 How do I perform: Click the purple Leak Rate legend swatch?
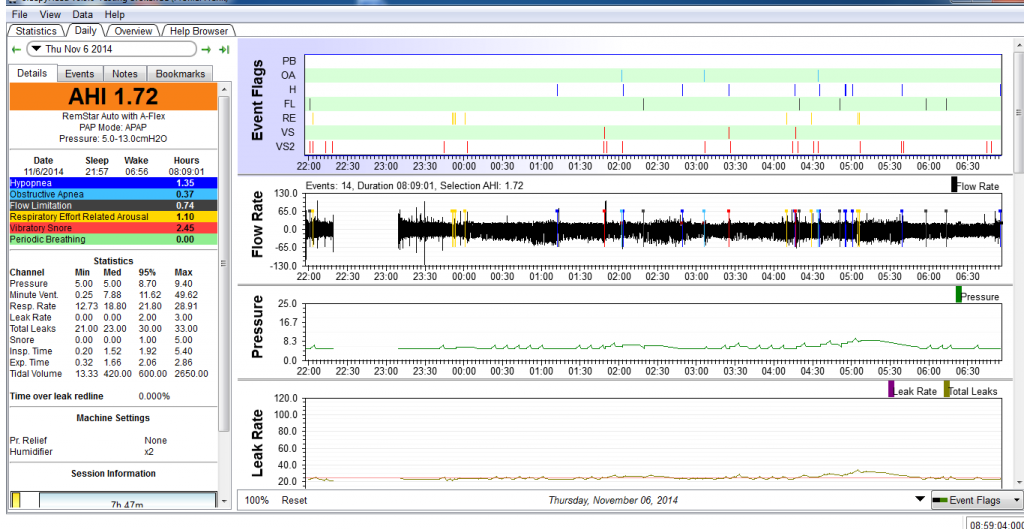point(891,389)
